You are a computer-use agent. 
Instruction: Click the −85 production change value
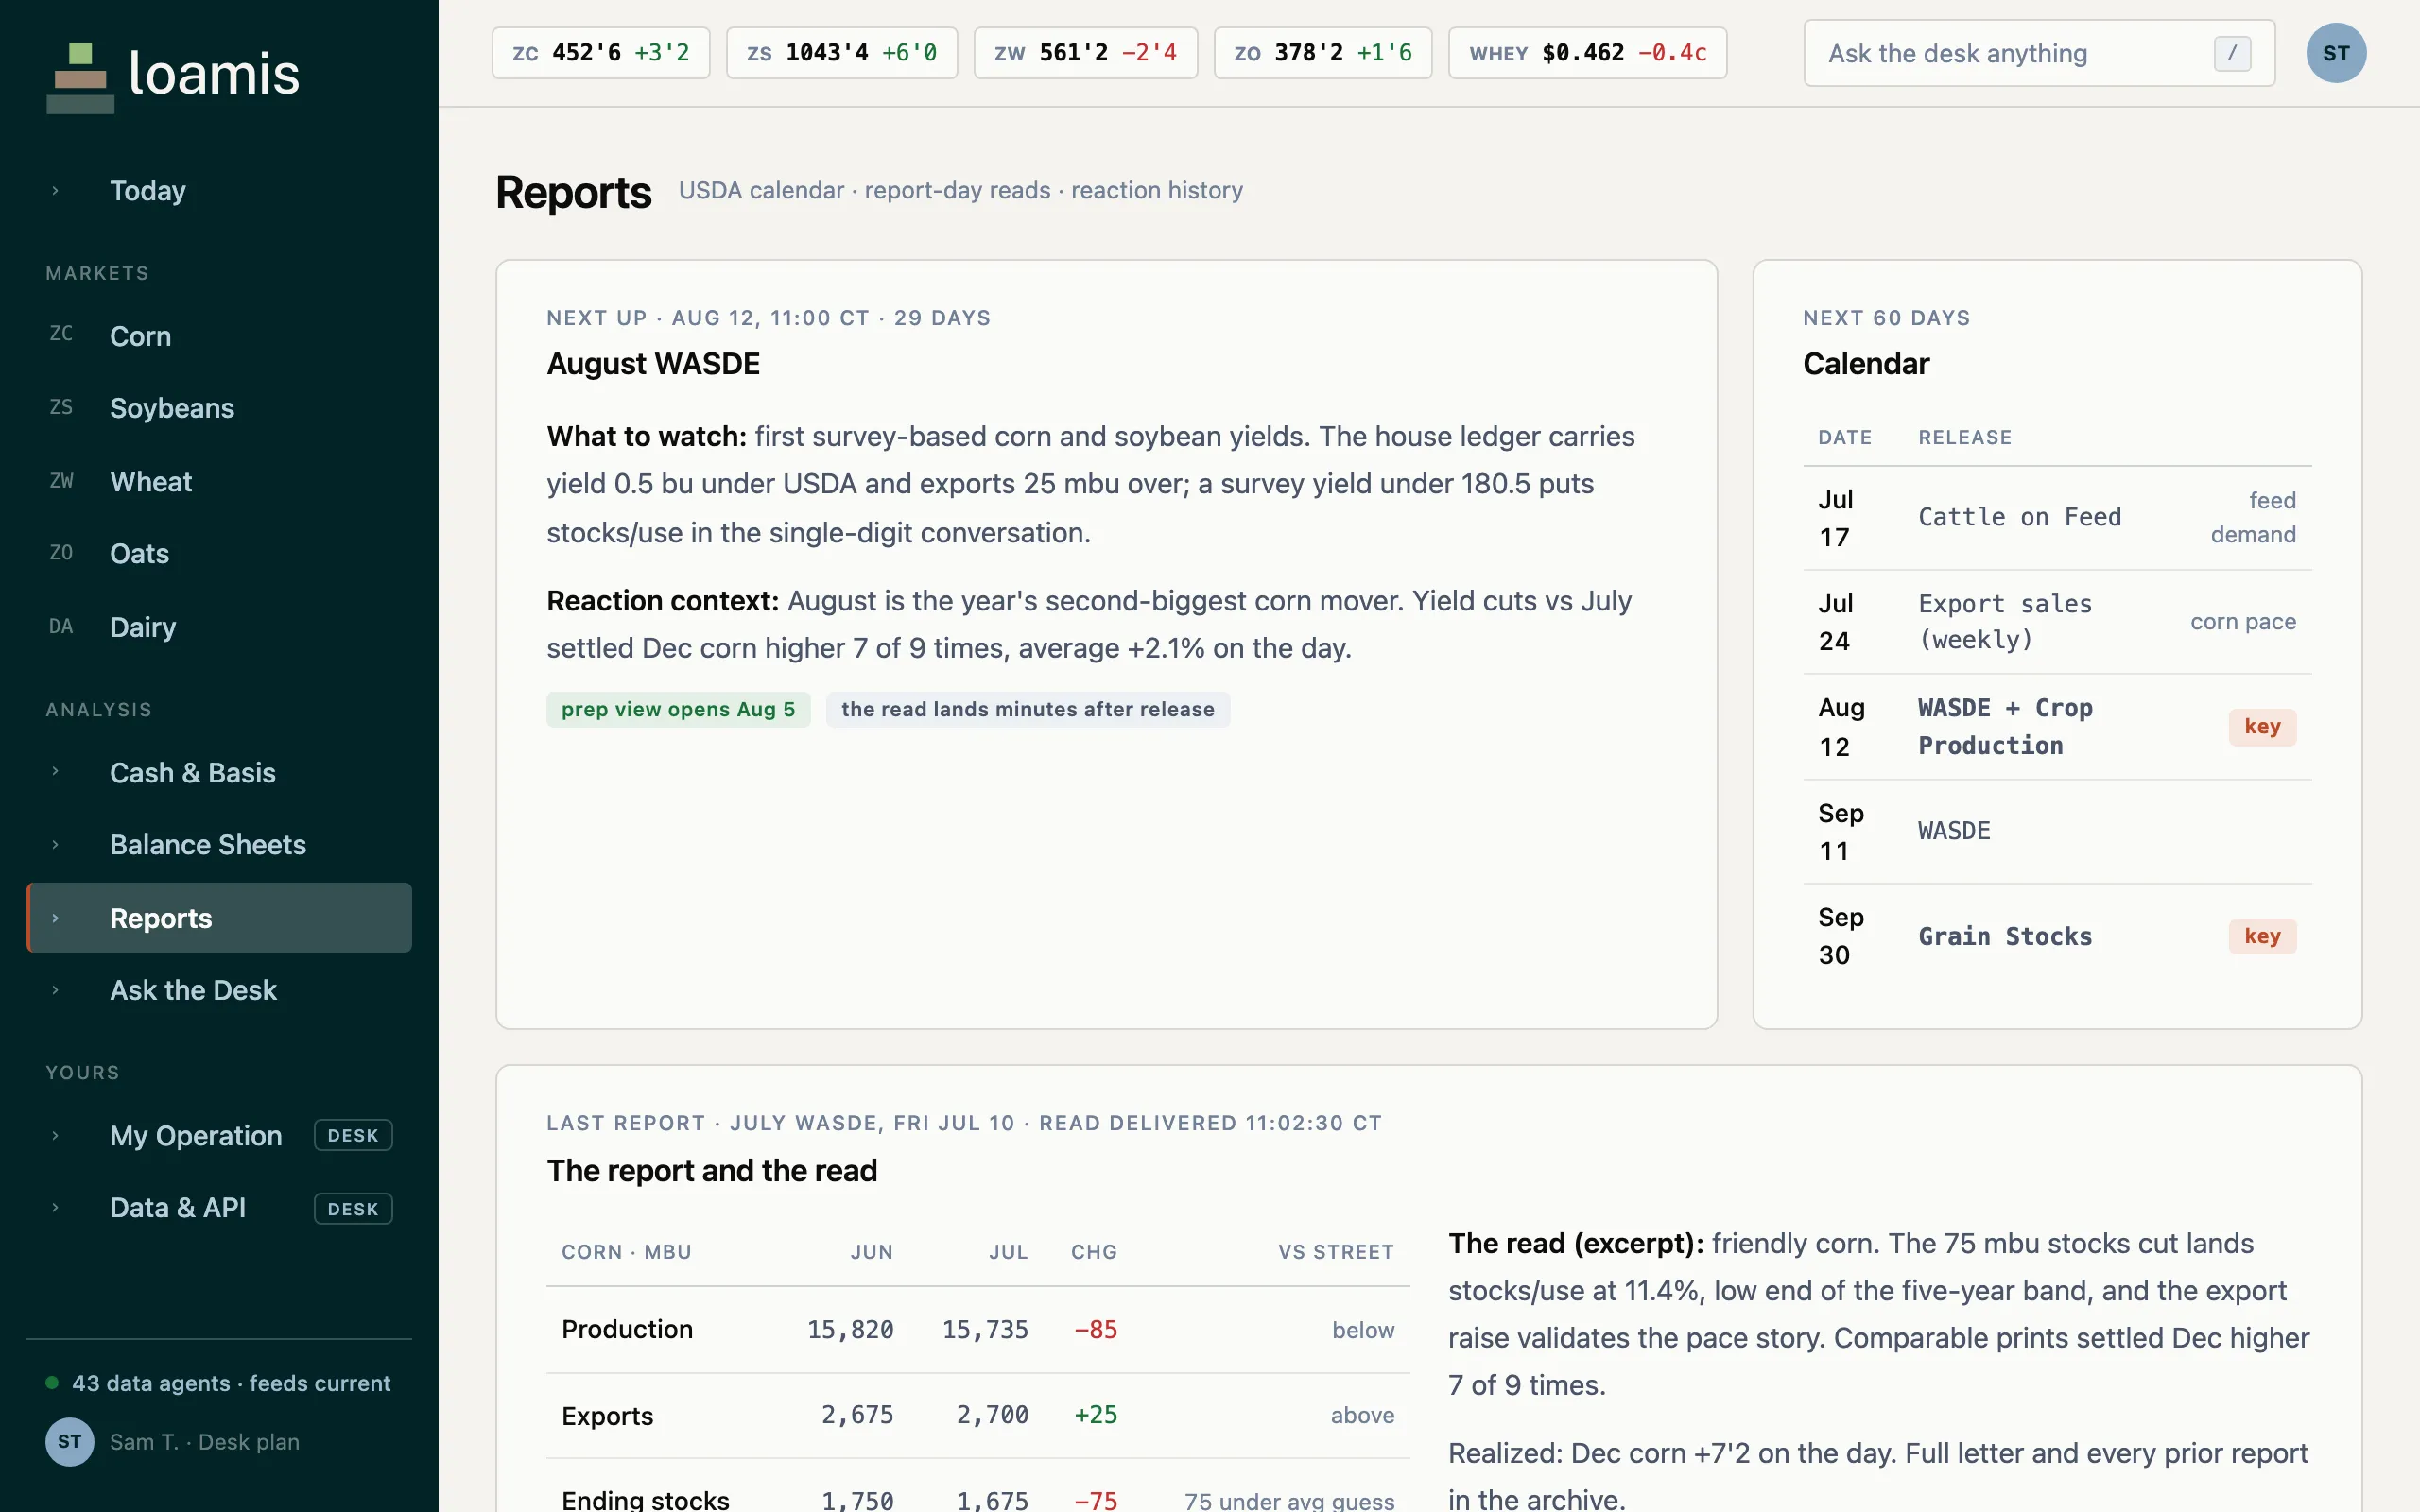pos(1095,1329)
